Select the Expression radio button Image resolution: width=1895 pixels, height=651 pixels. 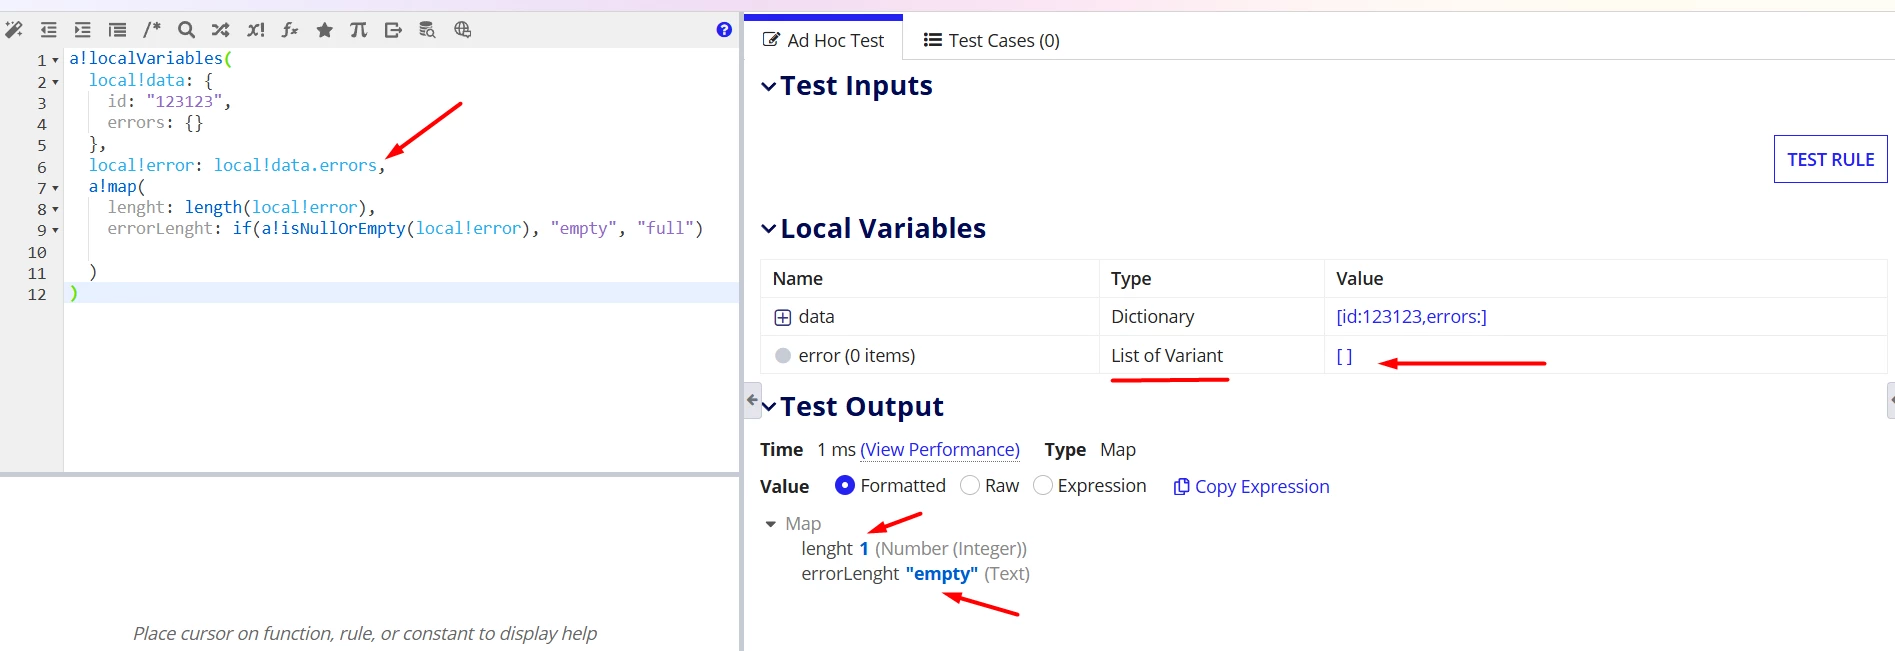pyautogui.click(x=1043, y=485)
